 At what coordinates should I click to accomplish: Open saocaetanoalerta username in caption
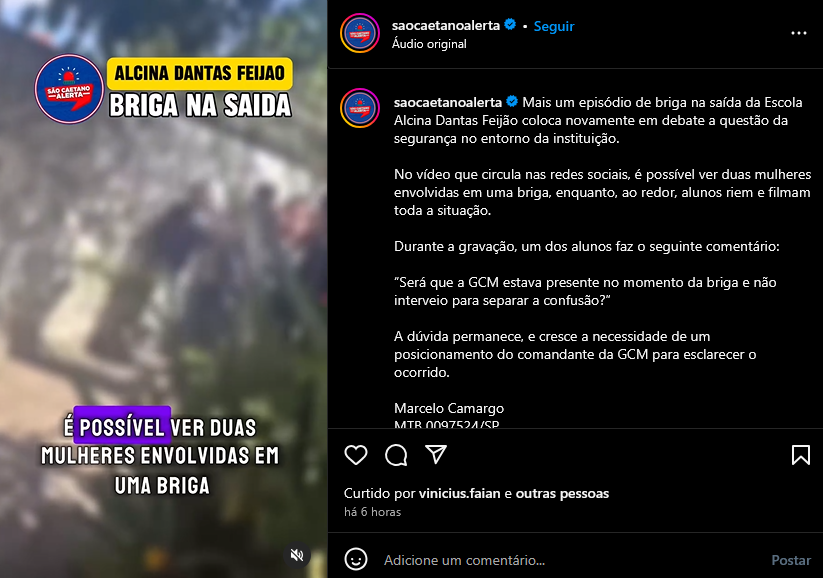(448, 102)
